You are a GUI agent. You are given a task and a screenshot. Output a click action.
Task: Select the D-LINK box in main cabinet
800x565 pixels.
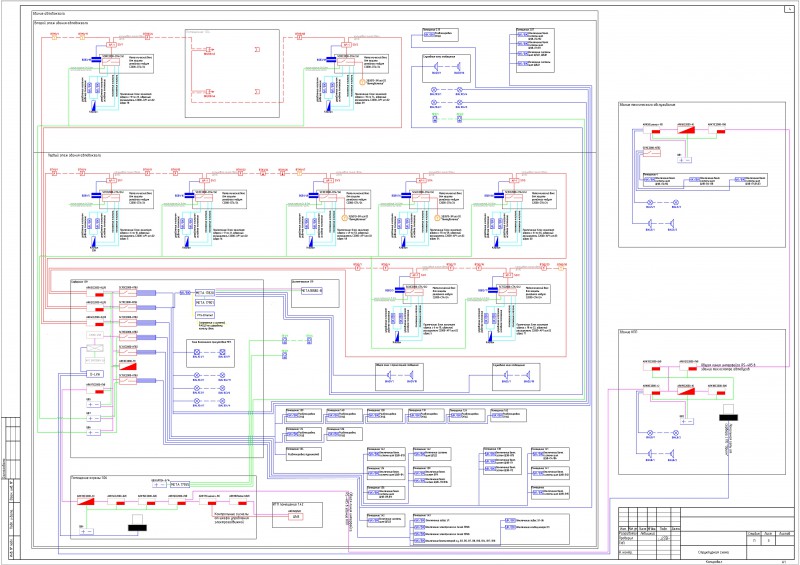pyautogui.click(x=95, y=374)
